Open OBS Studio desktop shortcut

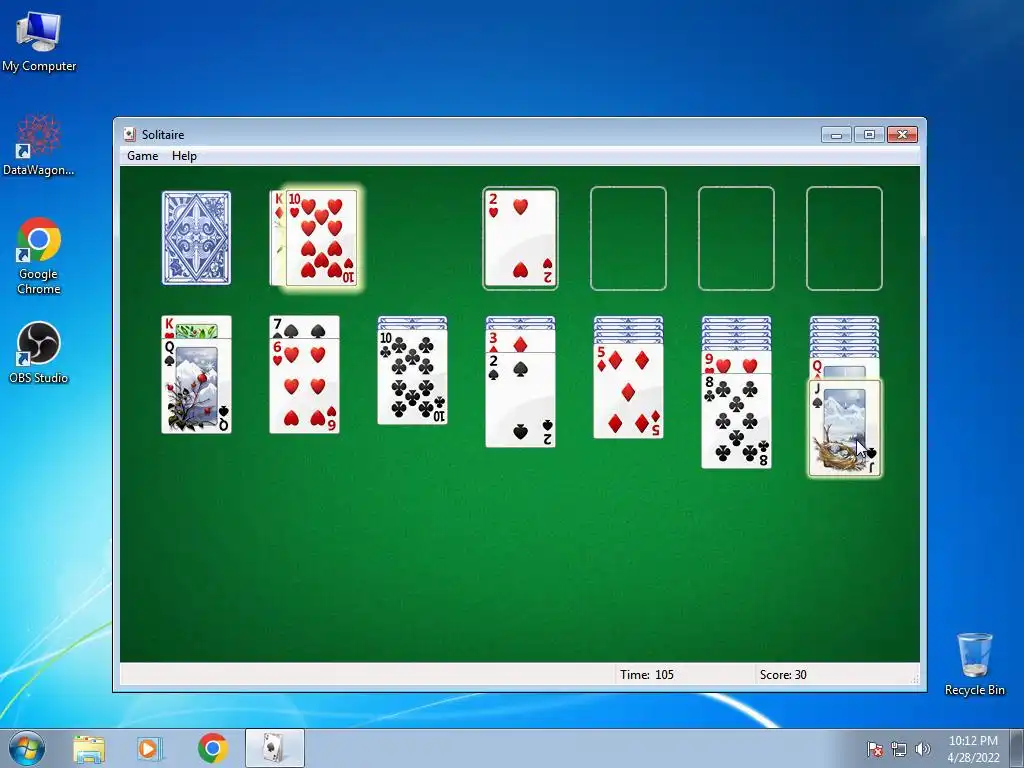tap(39, 353)
